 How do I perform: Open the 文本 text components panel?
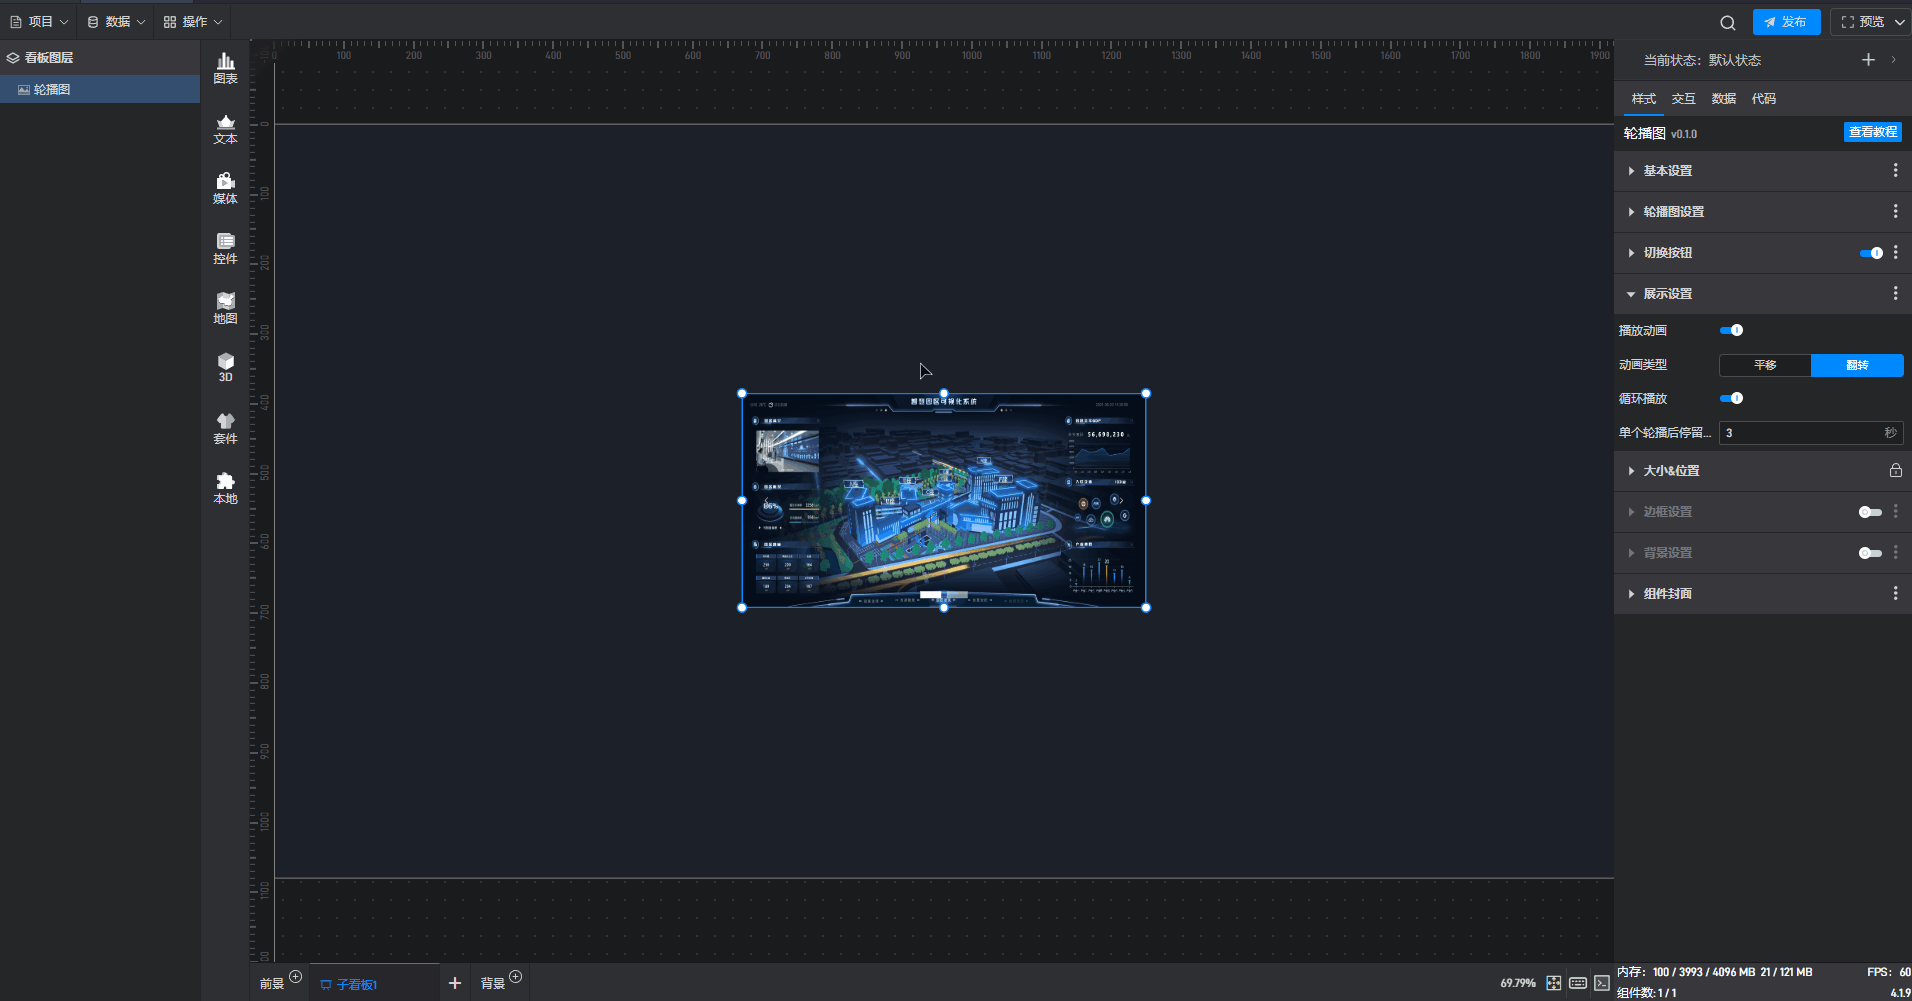(x=225, y=129)
